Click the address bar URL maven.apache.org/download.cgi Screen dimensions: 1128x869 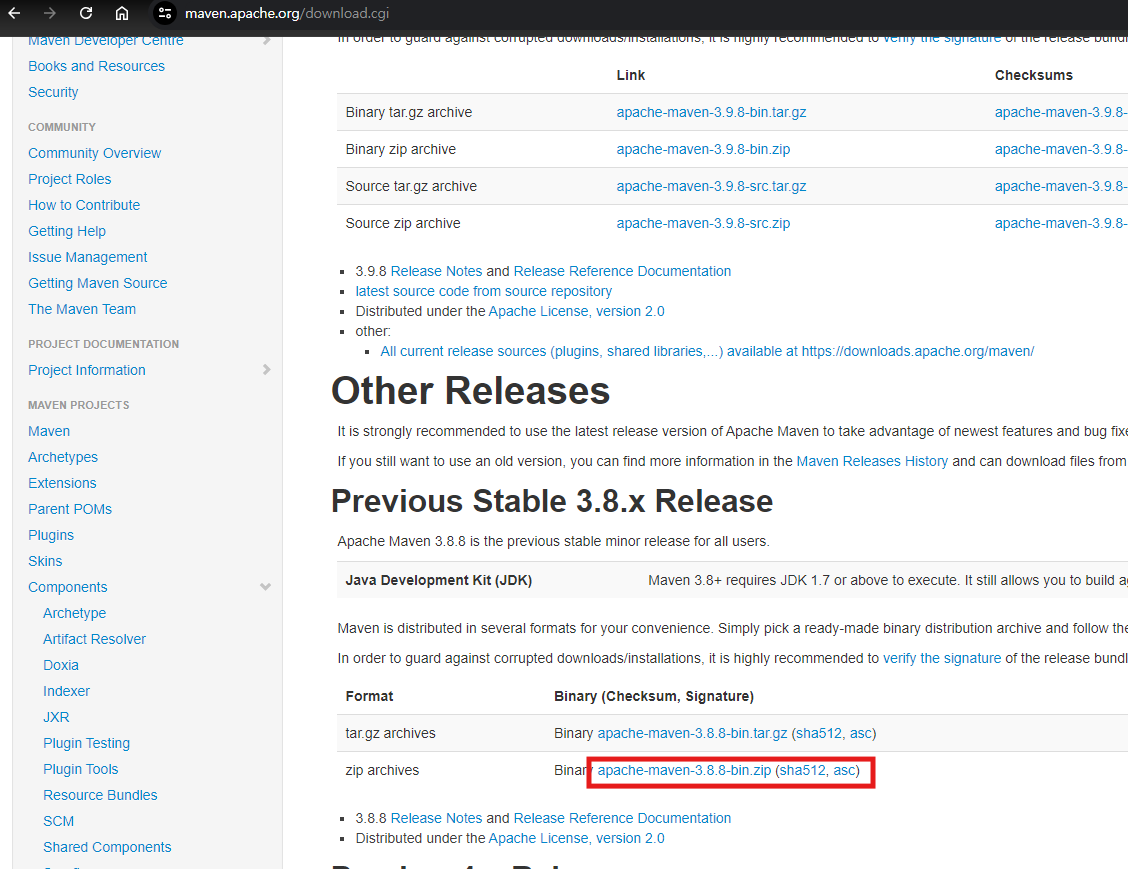click(x=287, y=13)
